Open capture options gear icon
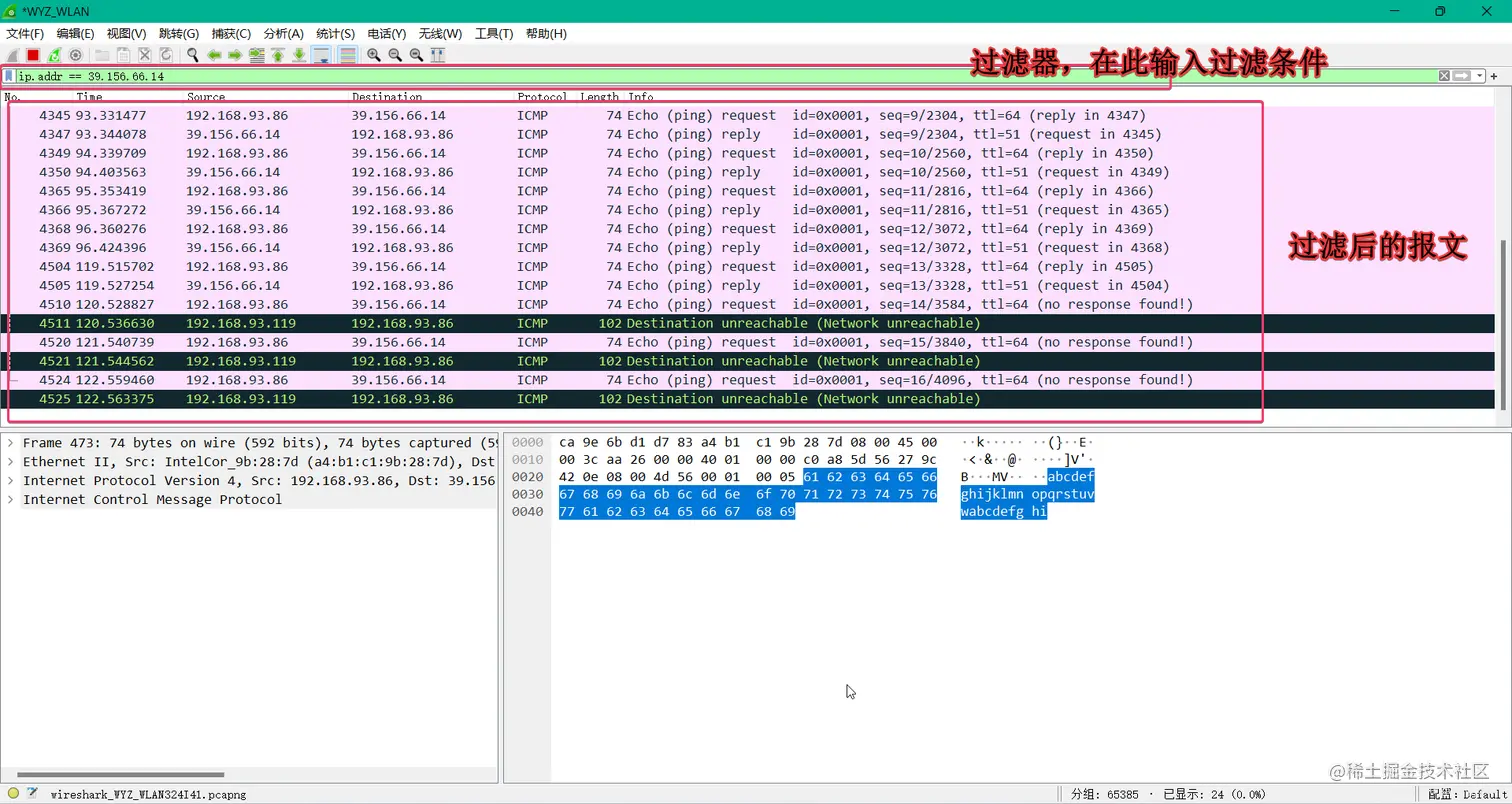This screenshot has height=804, width=1512. click(75, 55)
